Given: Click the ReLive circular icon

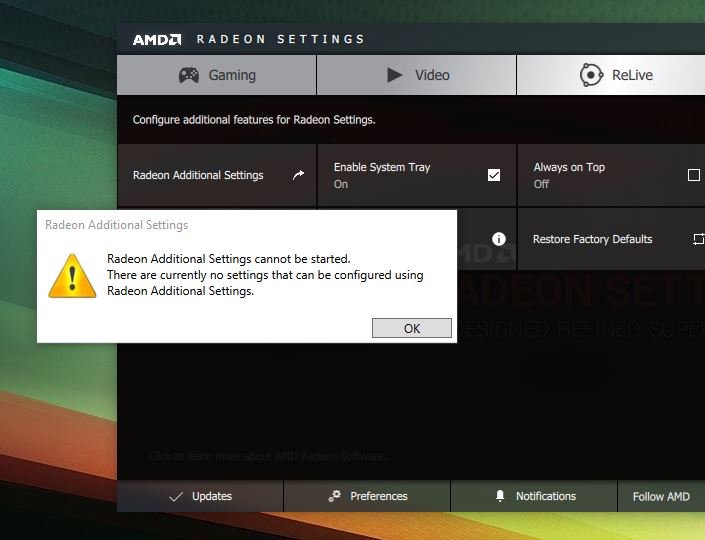Looking at the screenshot, I should tap(591, 75).
